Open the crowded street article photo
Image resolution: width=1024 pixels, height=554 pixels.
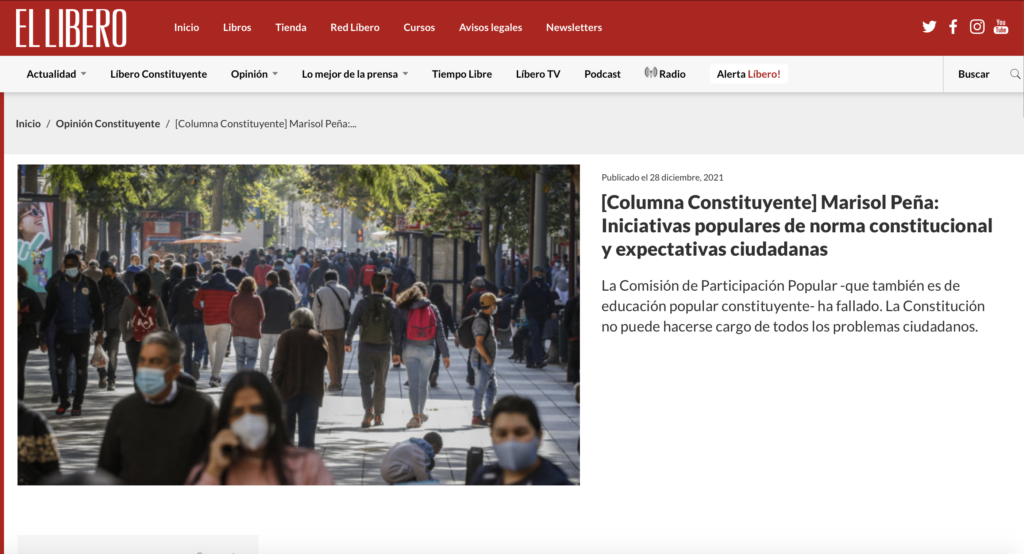click(x=298, y=324)
